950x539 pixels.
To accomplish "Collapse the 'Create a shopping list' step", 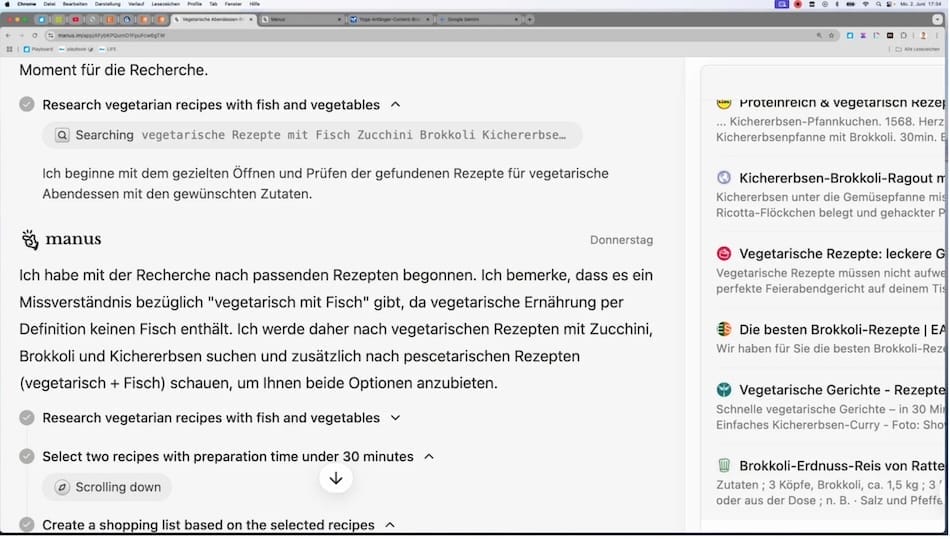I will pyautogui.click(x=390, y=525).
